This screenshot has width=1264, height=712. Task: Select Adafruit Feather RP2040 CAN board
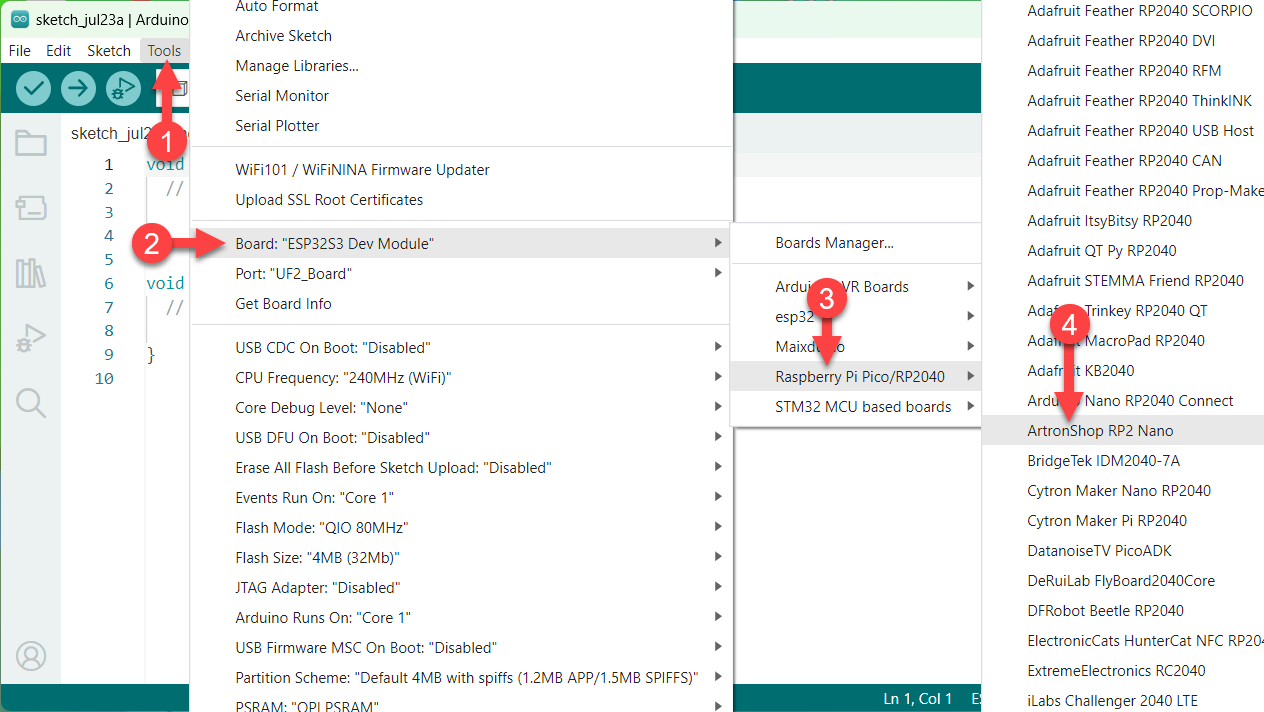pos(1124,161)
